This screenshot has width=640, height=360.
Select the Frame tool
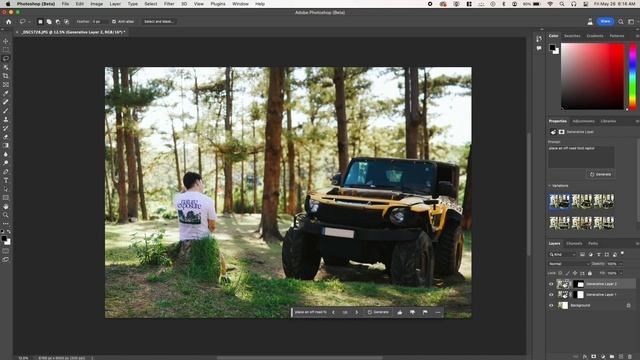(6, 84)
